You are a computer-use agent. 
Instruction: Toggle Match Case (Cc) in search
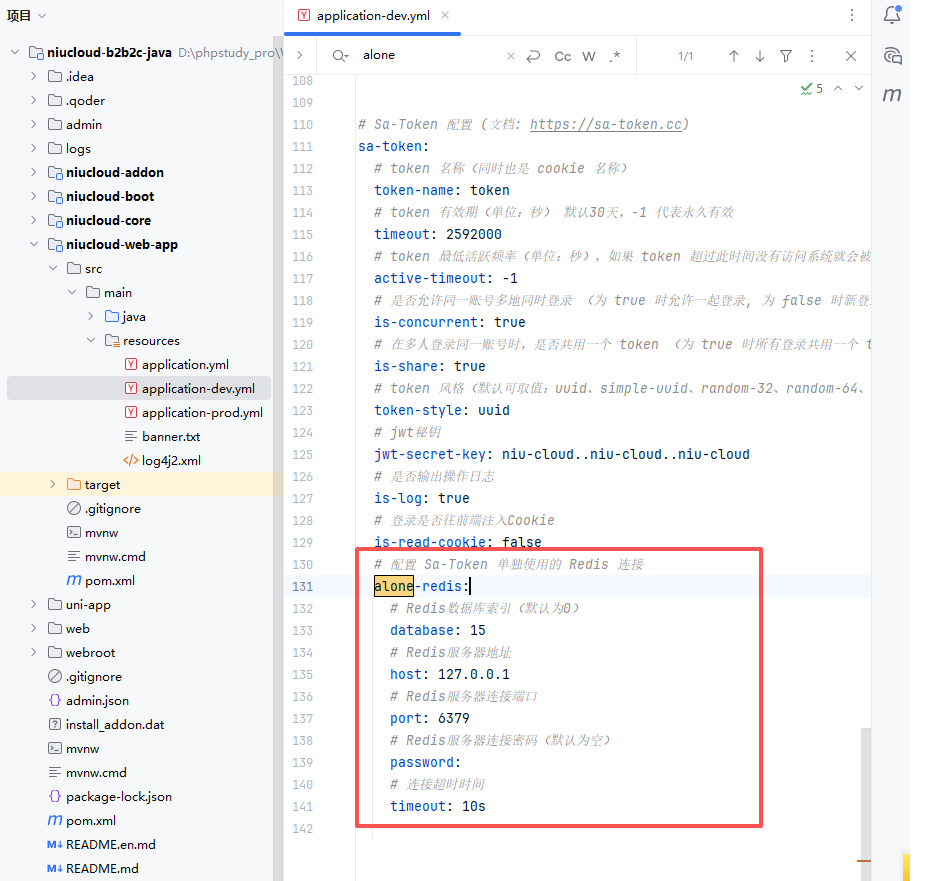(x=563, y=56)
